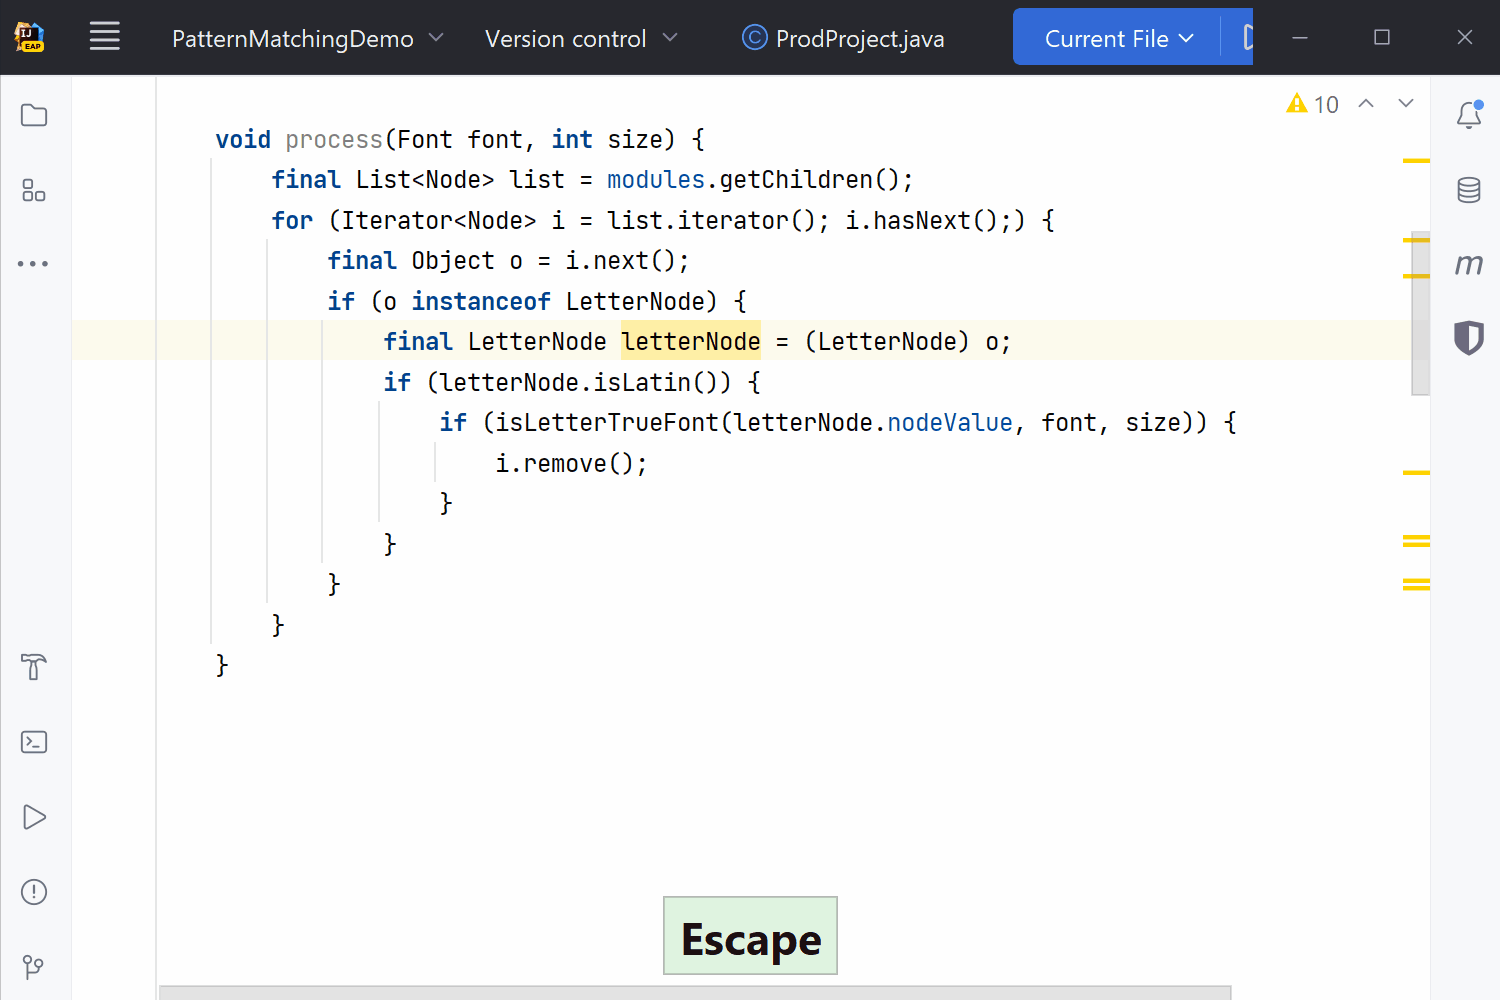Click the shield icon in the right sidebar
The image size is (1500, 1000).
(x=1468, y=338)
